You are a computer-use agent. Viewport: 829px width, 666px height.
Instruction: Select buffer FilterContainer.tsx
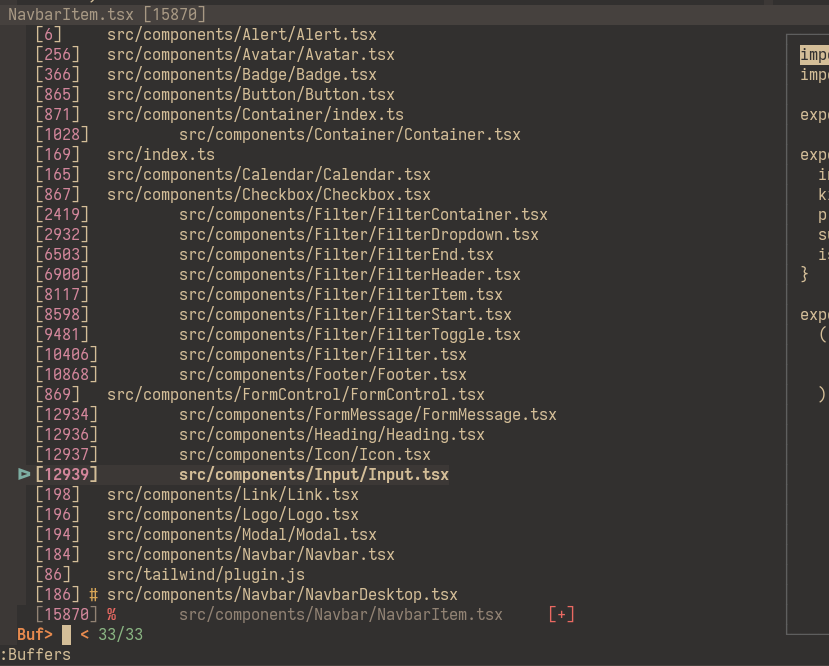[x=363, y=215]
